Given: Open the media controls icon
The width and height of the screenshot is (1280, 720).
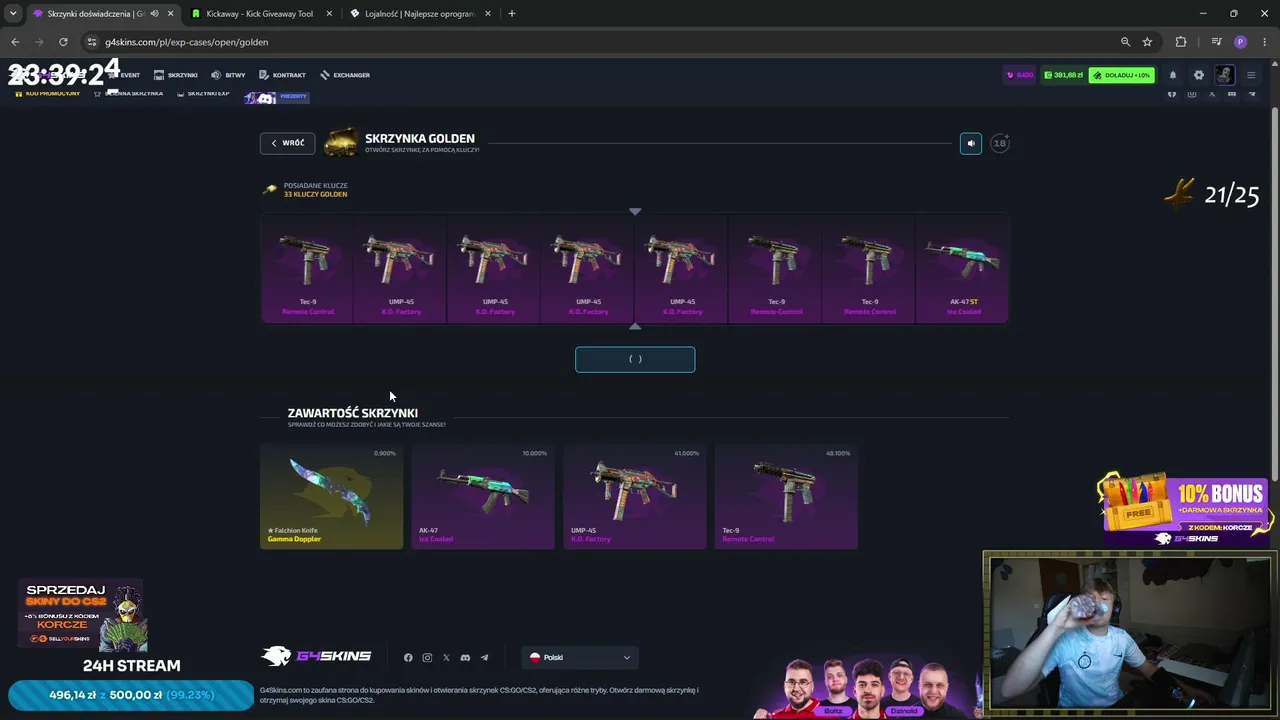Looking at the screenshot, I should click(x=1216, y=42).
